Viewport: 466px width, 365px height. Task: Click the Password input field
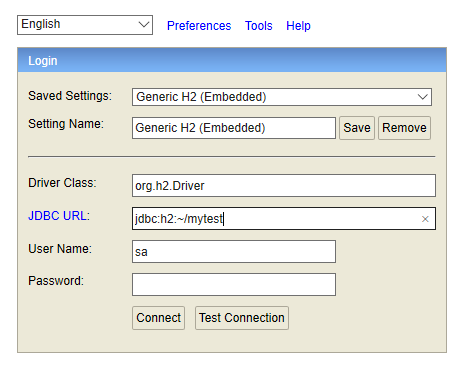(234, 284)
